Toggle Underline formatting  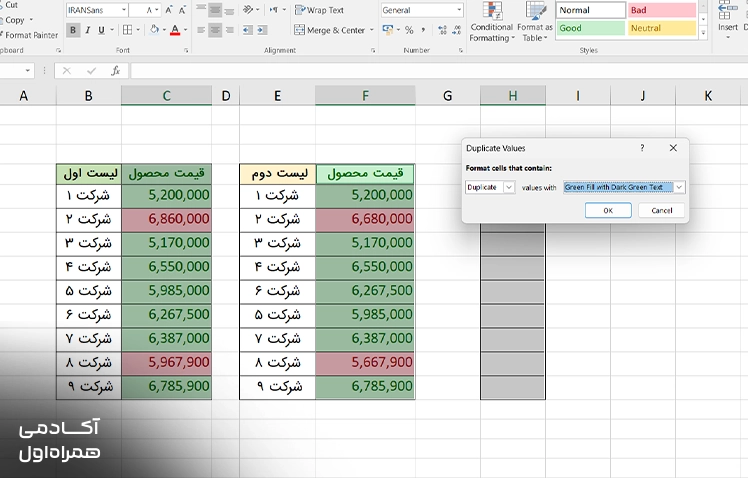point(101,30)
